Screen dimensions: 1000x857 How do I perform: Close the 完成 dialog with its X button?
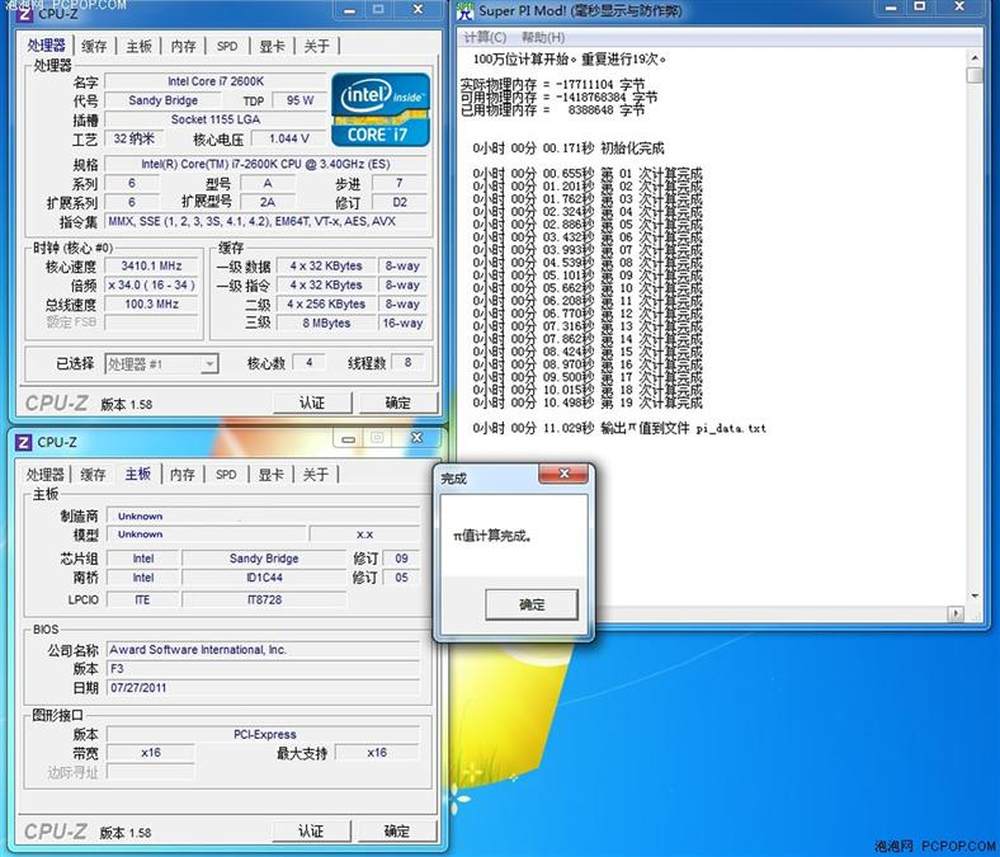point(563,474)
